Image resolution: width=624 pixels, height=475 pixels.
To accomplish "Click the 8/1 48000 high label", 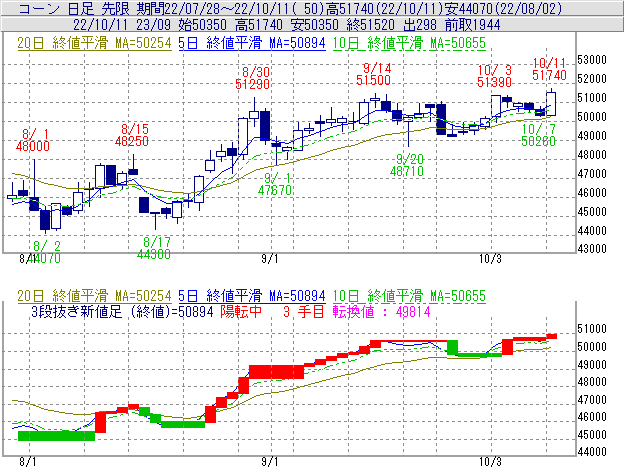I will [x=33, y=140].
